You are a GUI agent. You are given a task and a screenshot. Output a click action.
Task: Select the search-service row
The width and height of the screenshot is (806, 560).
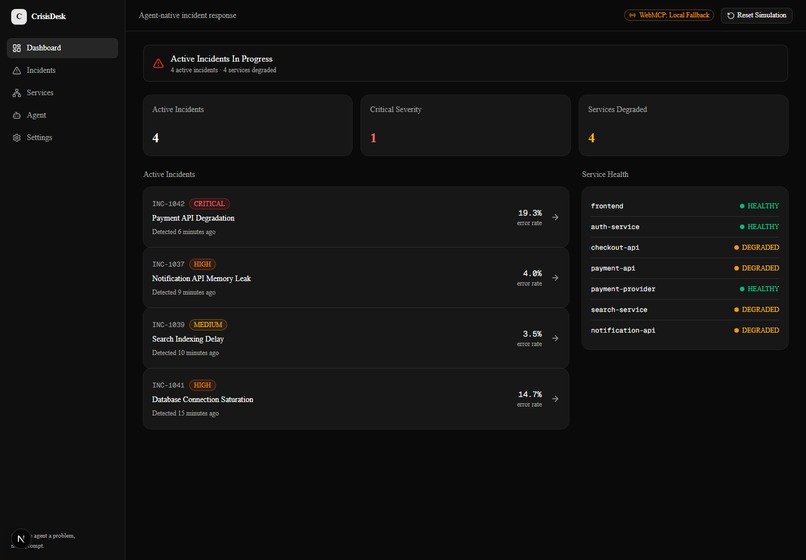(685, 310)
